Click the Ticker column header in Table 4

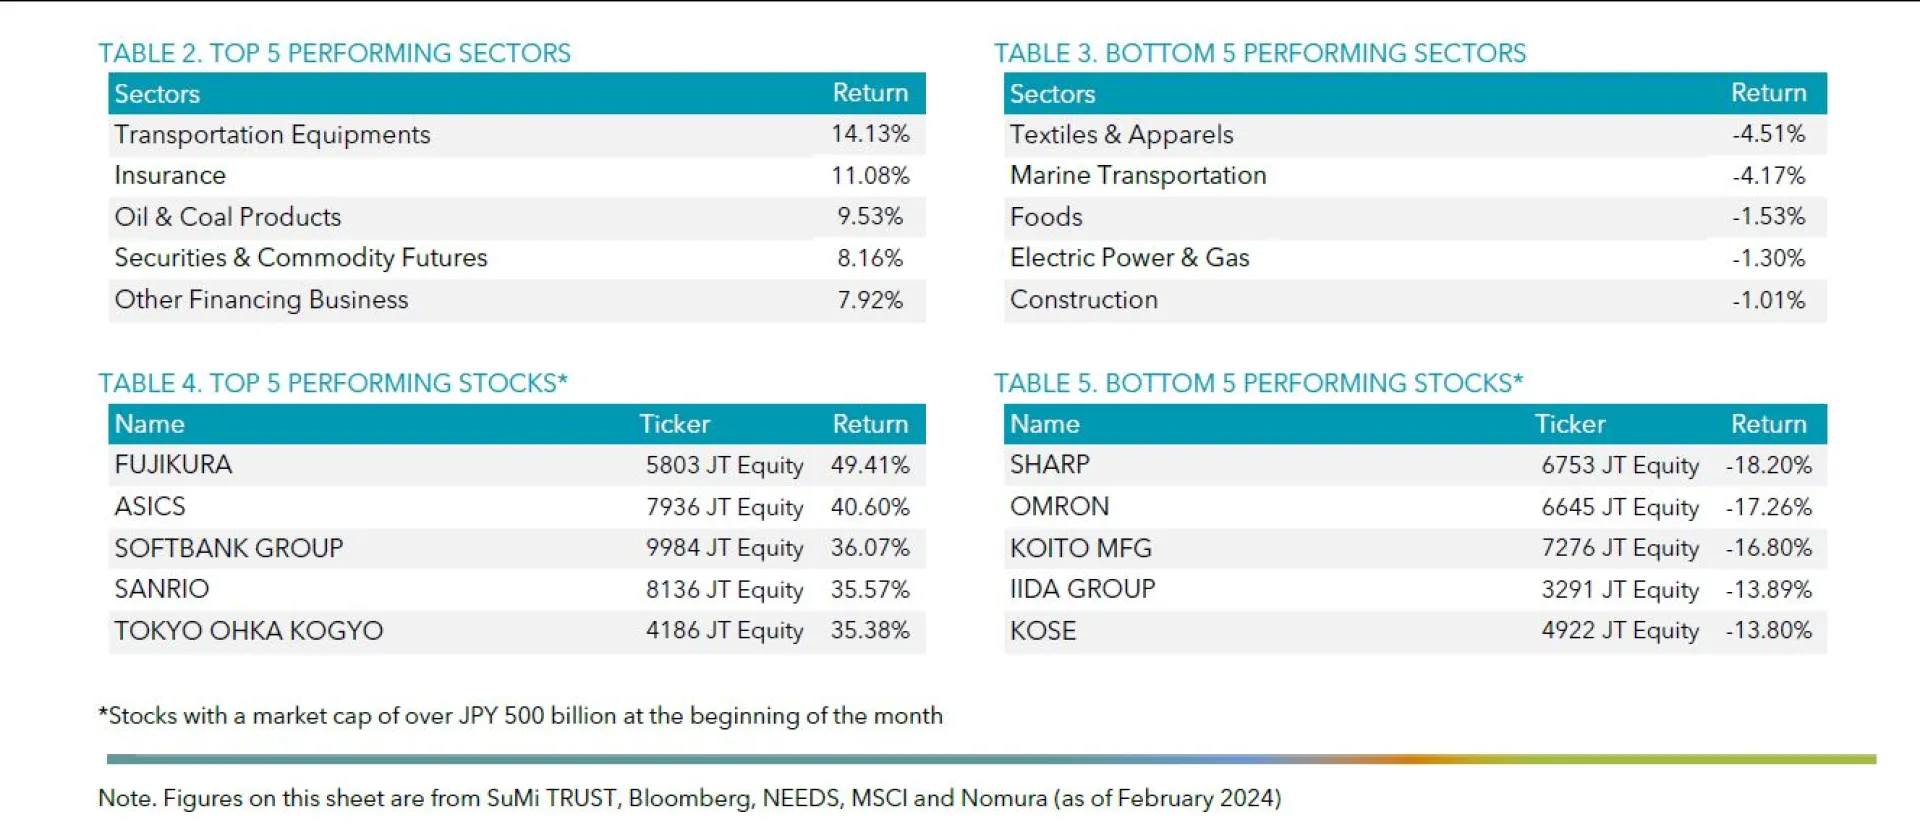click(x=674, y=424)
